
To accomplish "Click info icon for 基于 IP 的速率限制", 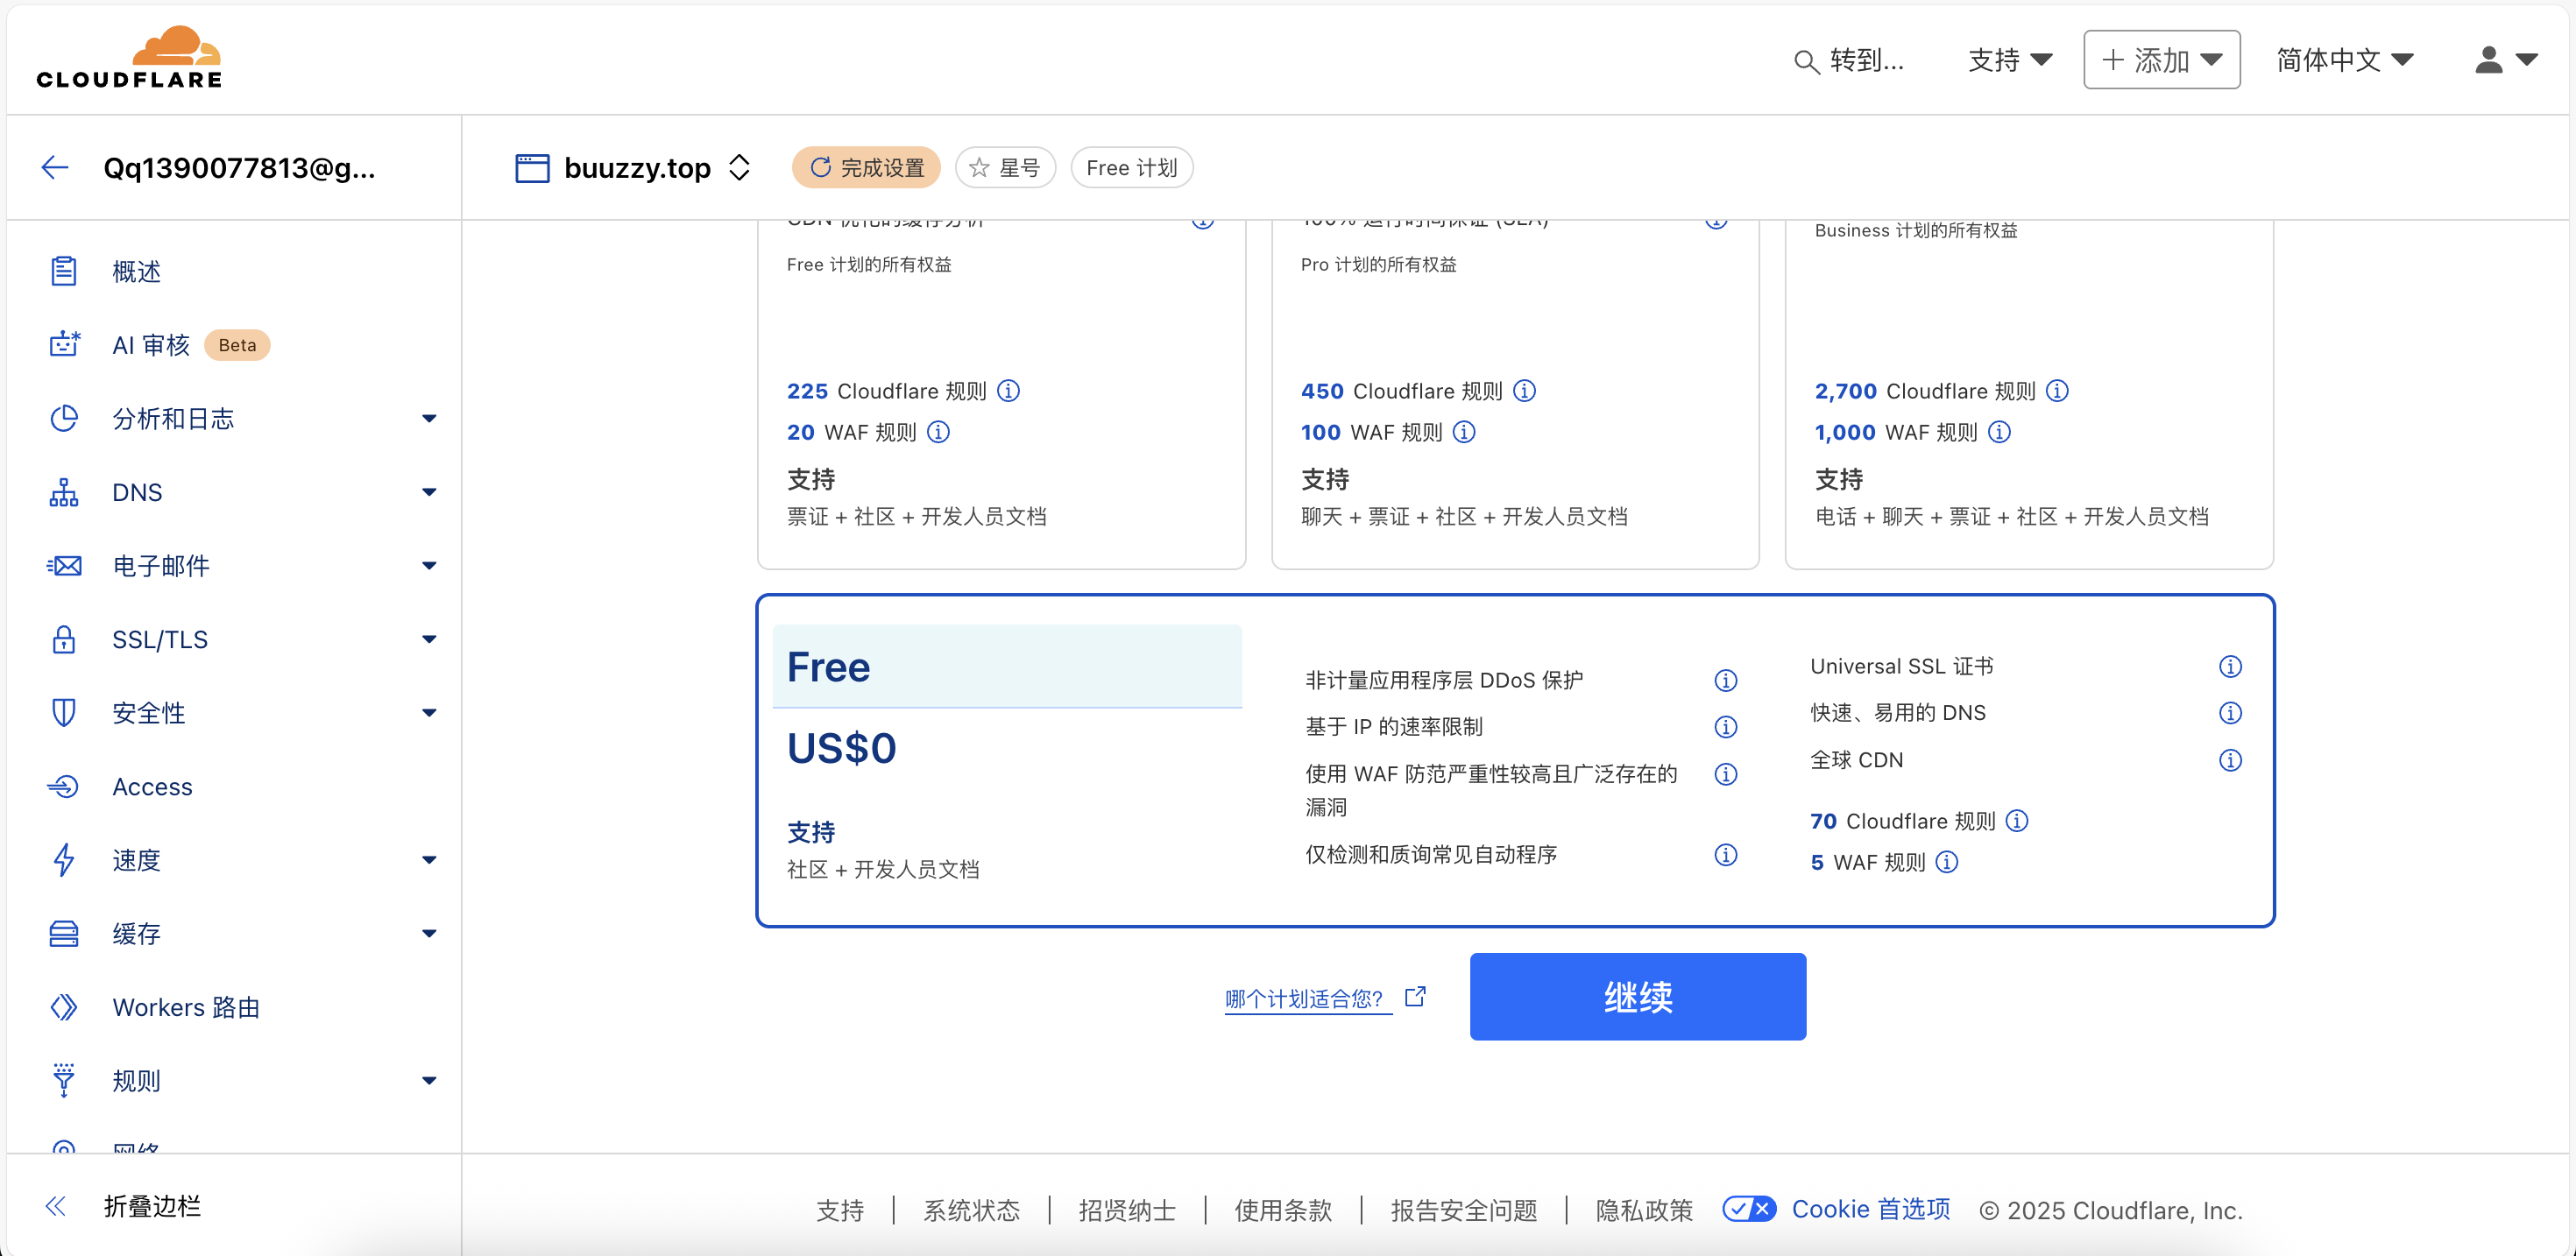I will pos(1726,726).
